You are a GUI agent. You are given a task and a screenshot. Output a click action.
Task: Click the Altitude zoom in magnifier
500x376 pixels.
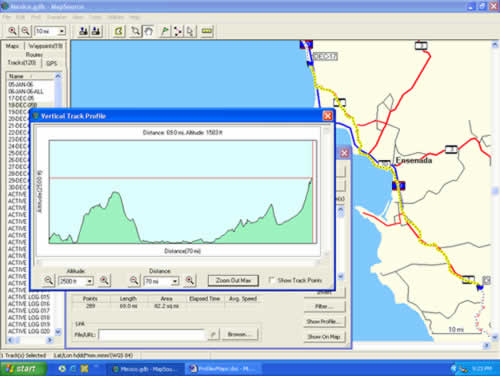[104, 281]
